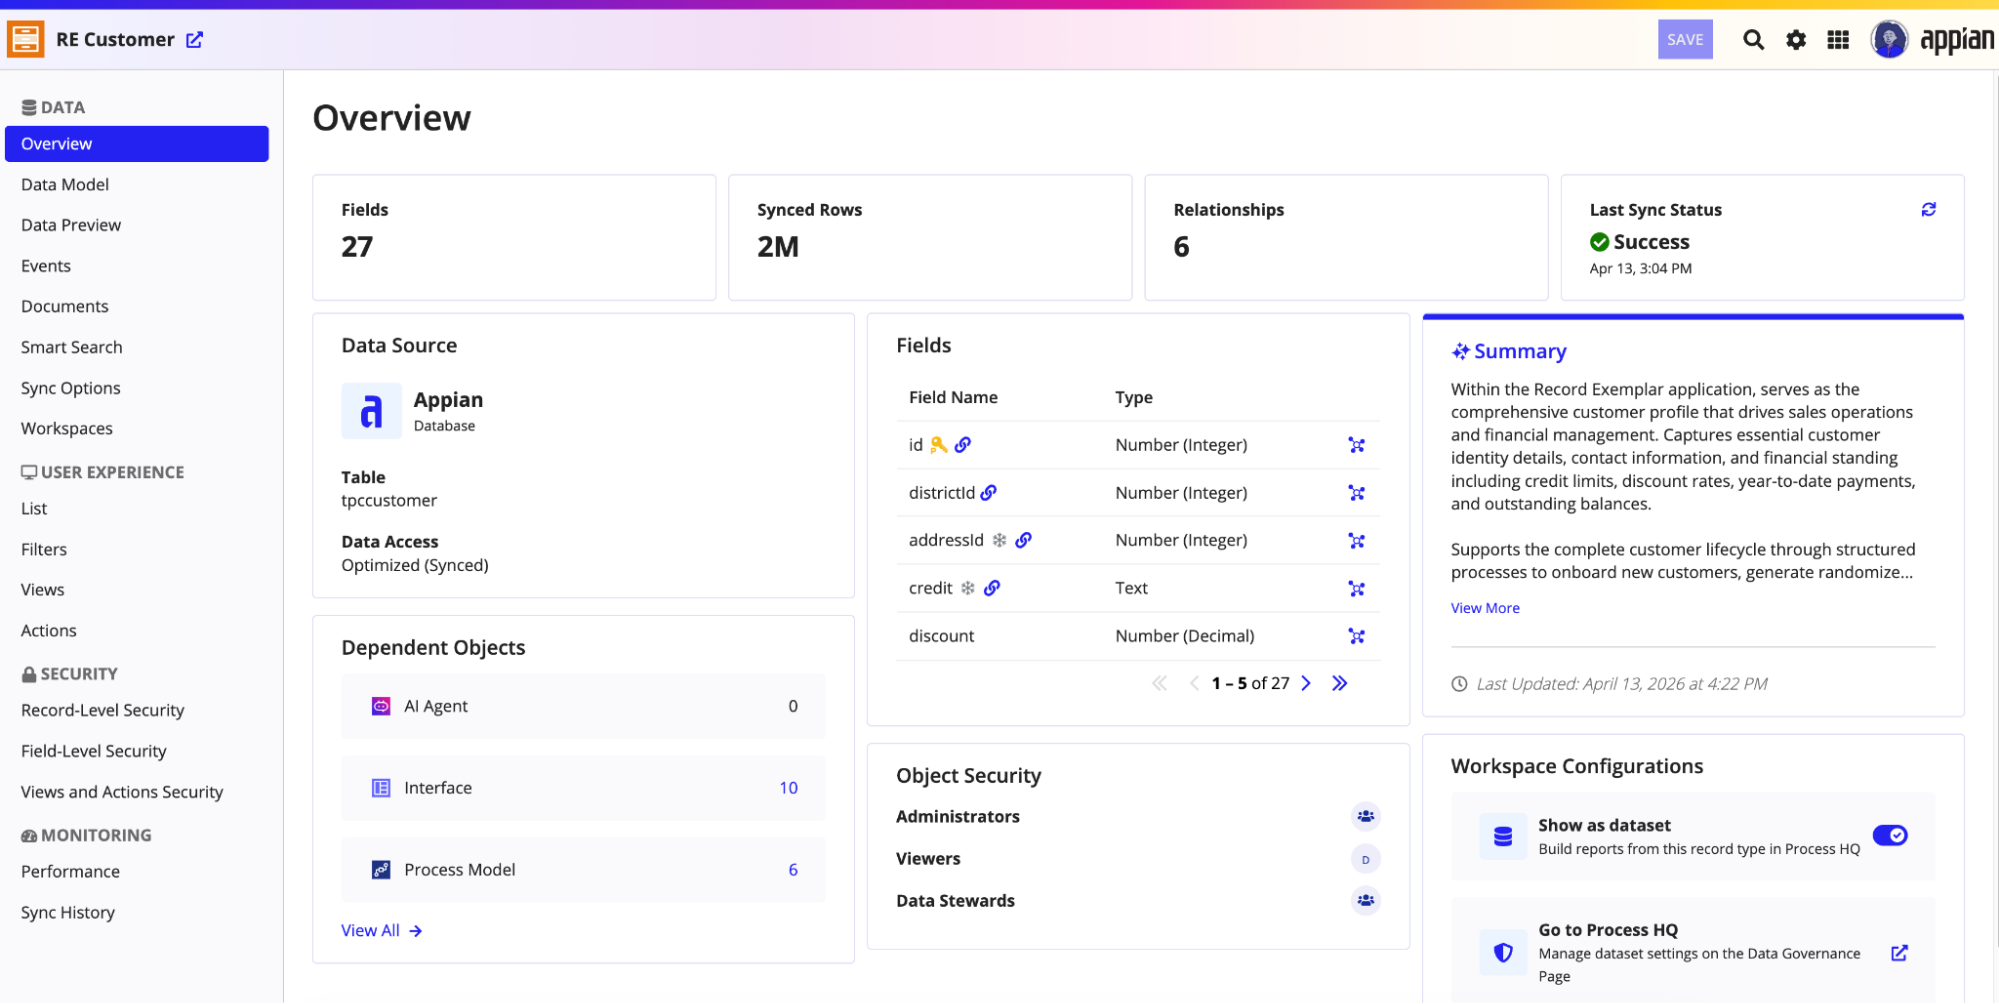Open RE Customer in new tab icon

(195, 39)
